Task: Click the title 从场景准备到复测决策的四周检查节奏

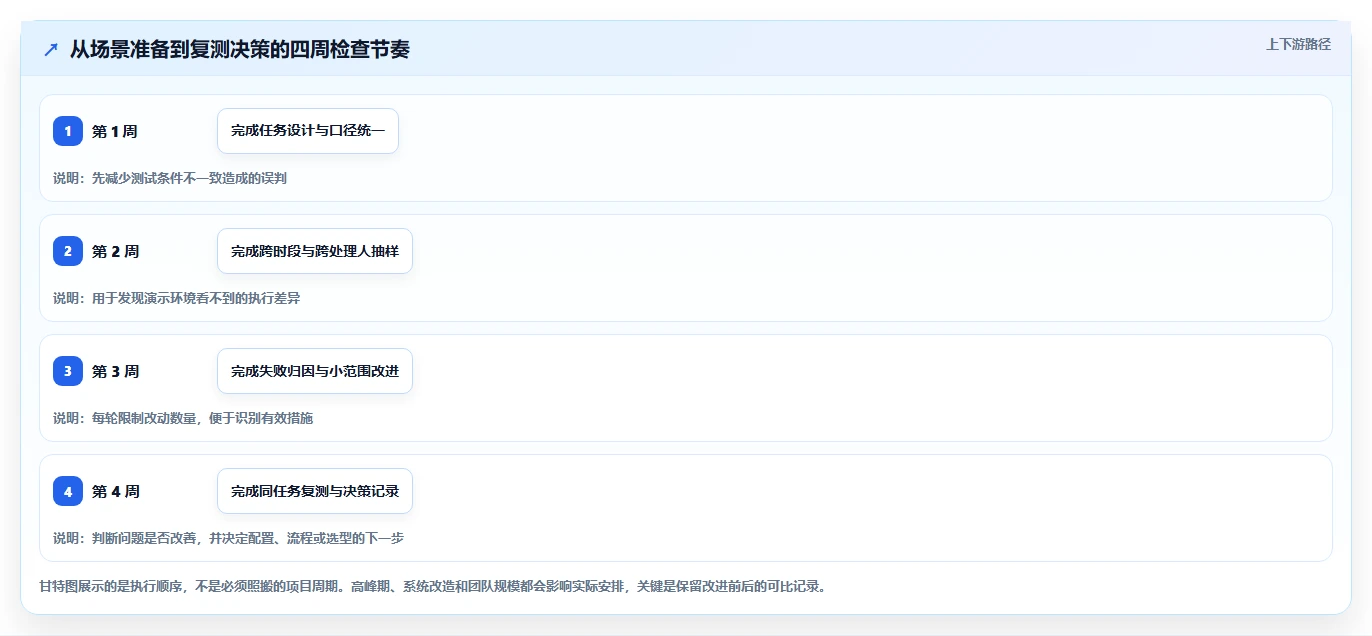Action: click(x=239, y=49)
